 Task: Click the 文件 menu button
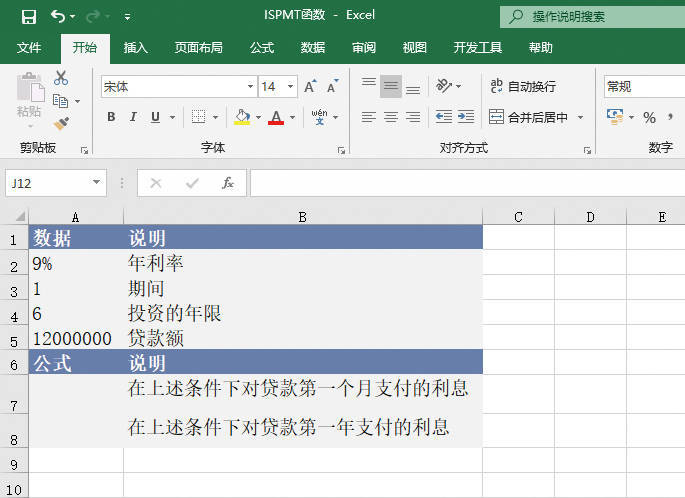pos(30,47)
